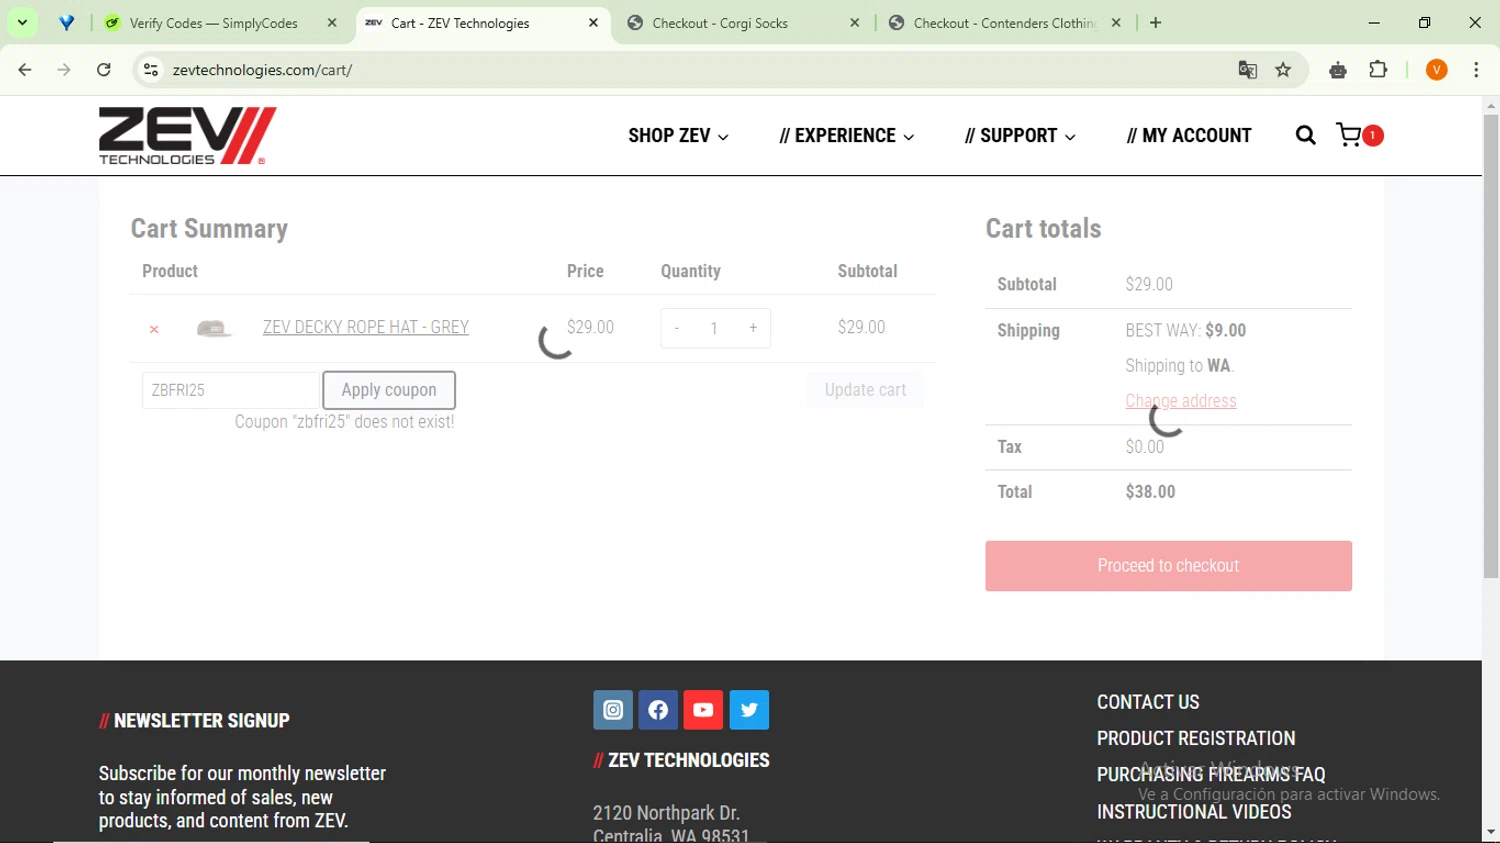The image size is (1500, 843).
Task: Click the $38.00 total amount
Action: coord(1150,492)
